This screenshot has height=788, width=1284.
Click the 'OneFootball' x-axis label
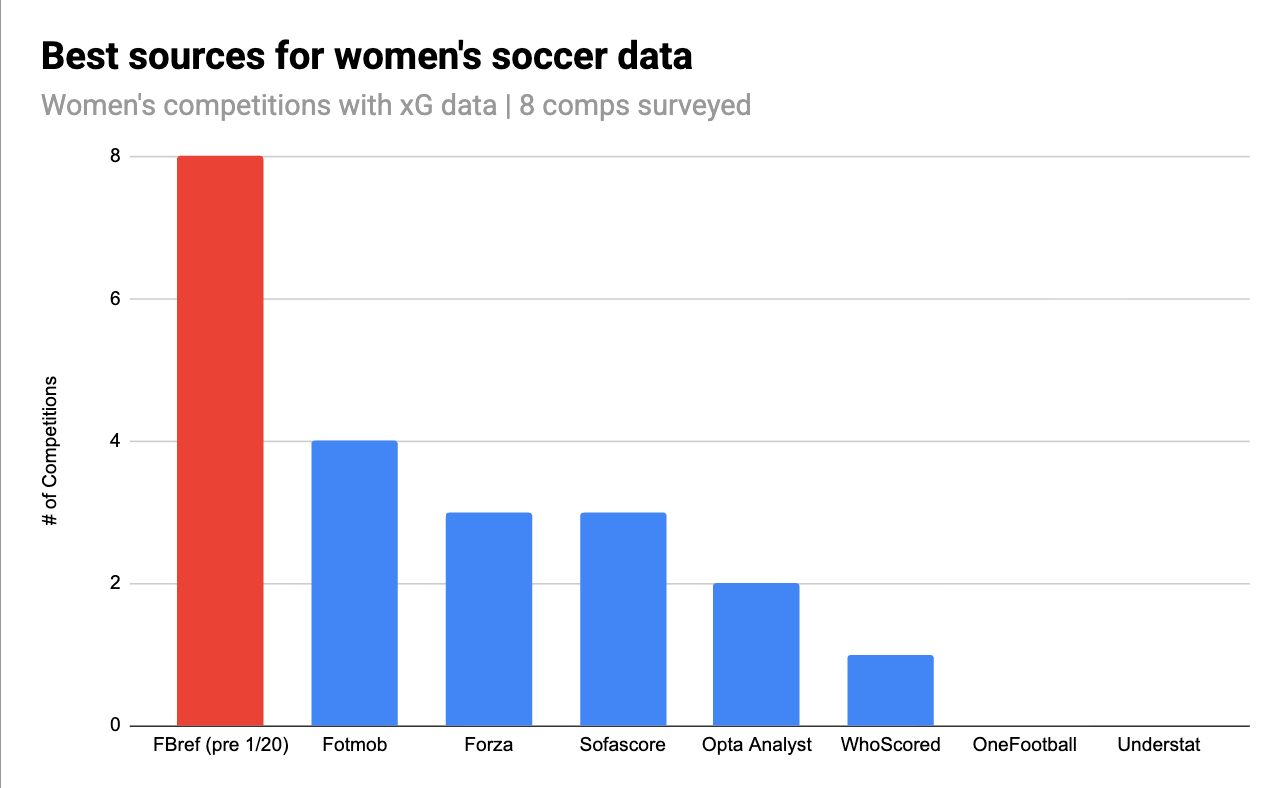coord(1024,745)
